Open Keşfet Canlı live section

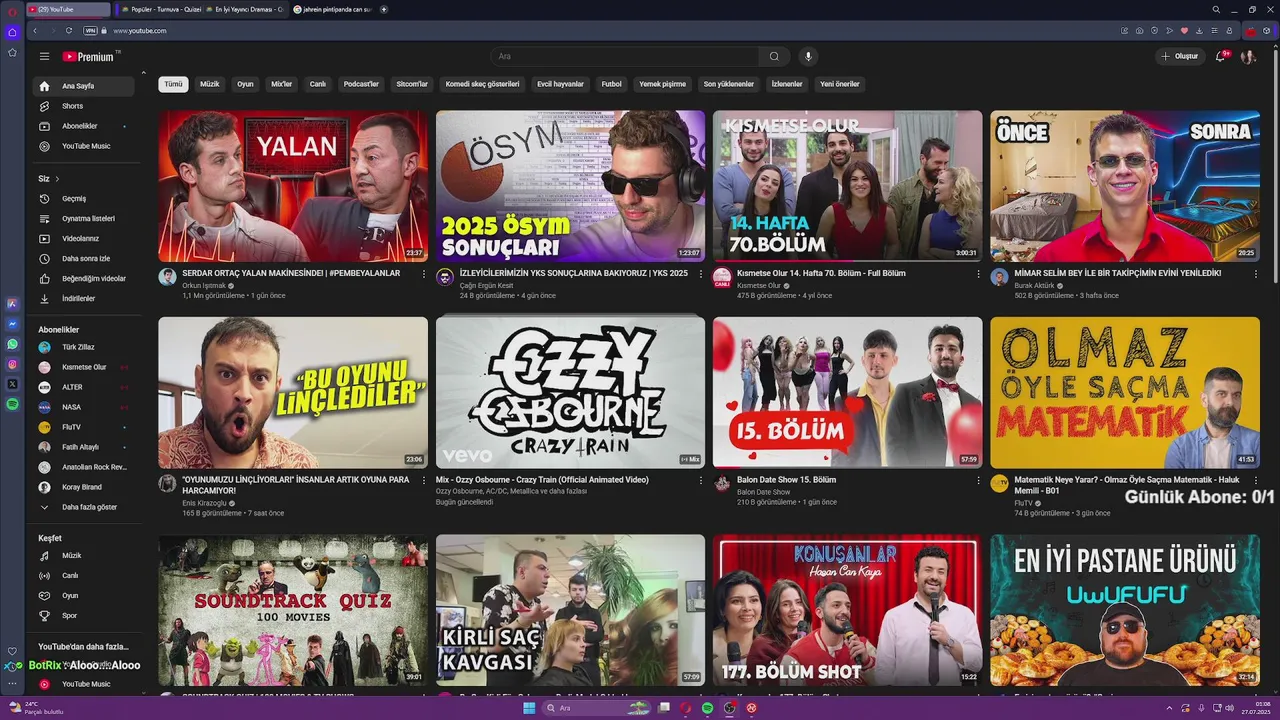pyautogui.click(x=83, y=575)
